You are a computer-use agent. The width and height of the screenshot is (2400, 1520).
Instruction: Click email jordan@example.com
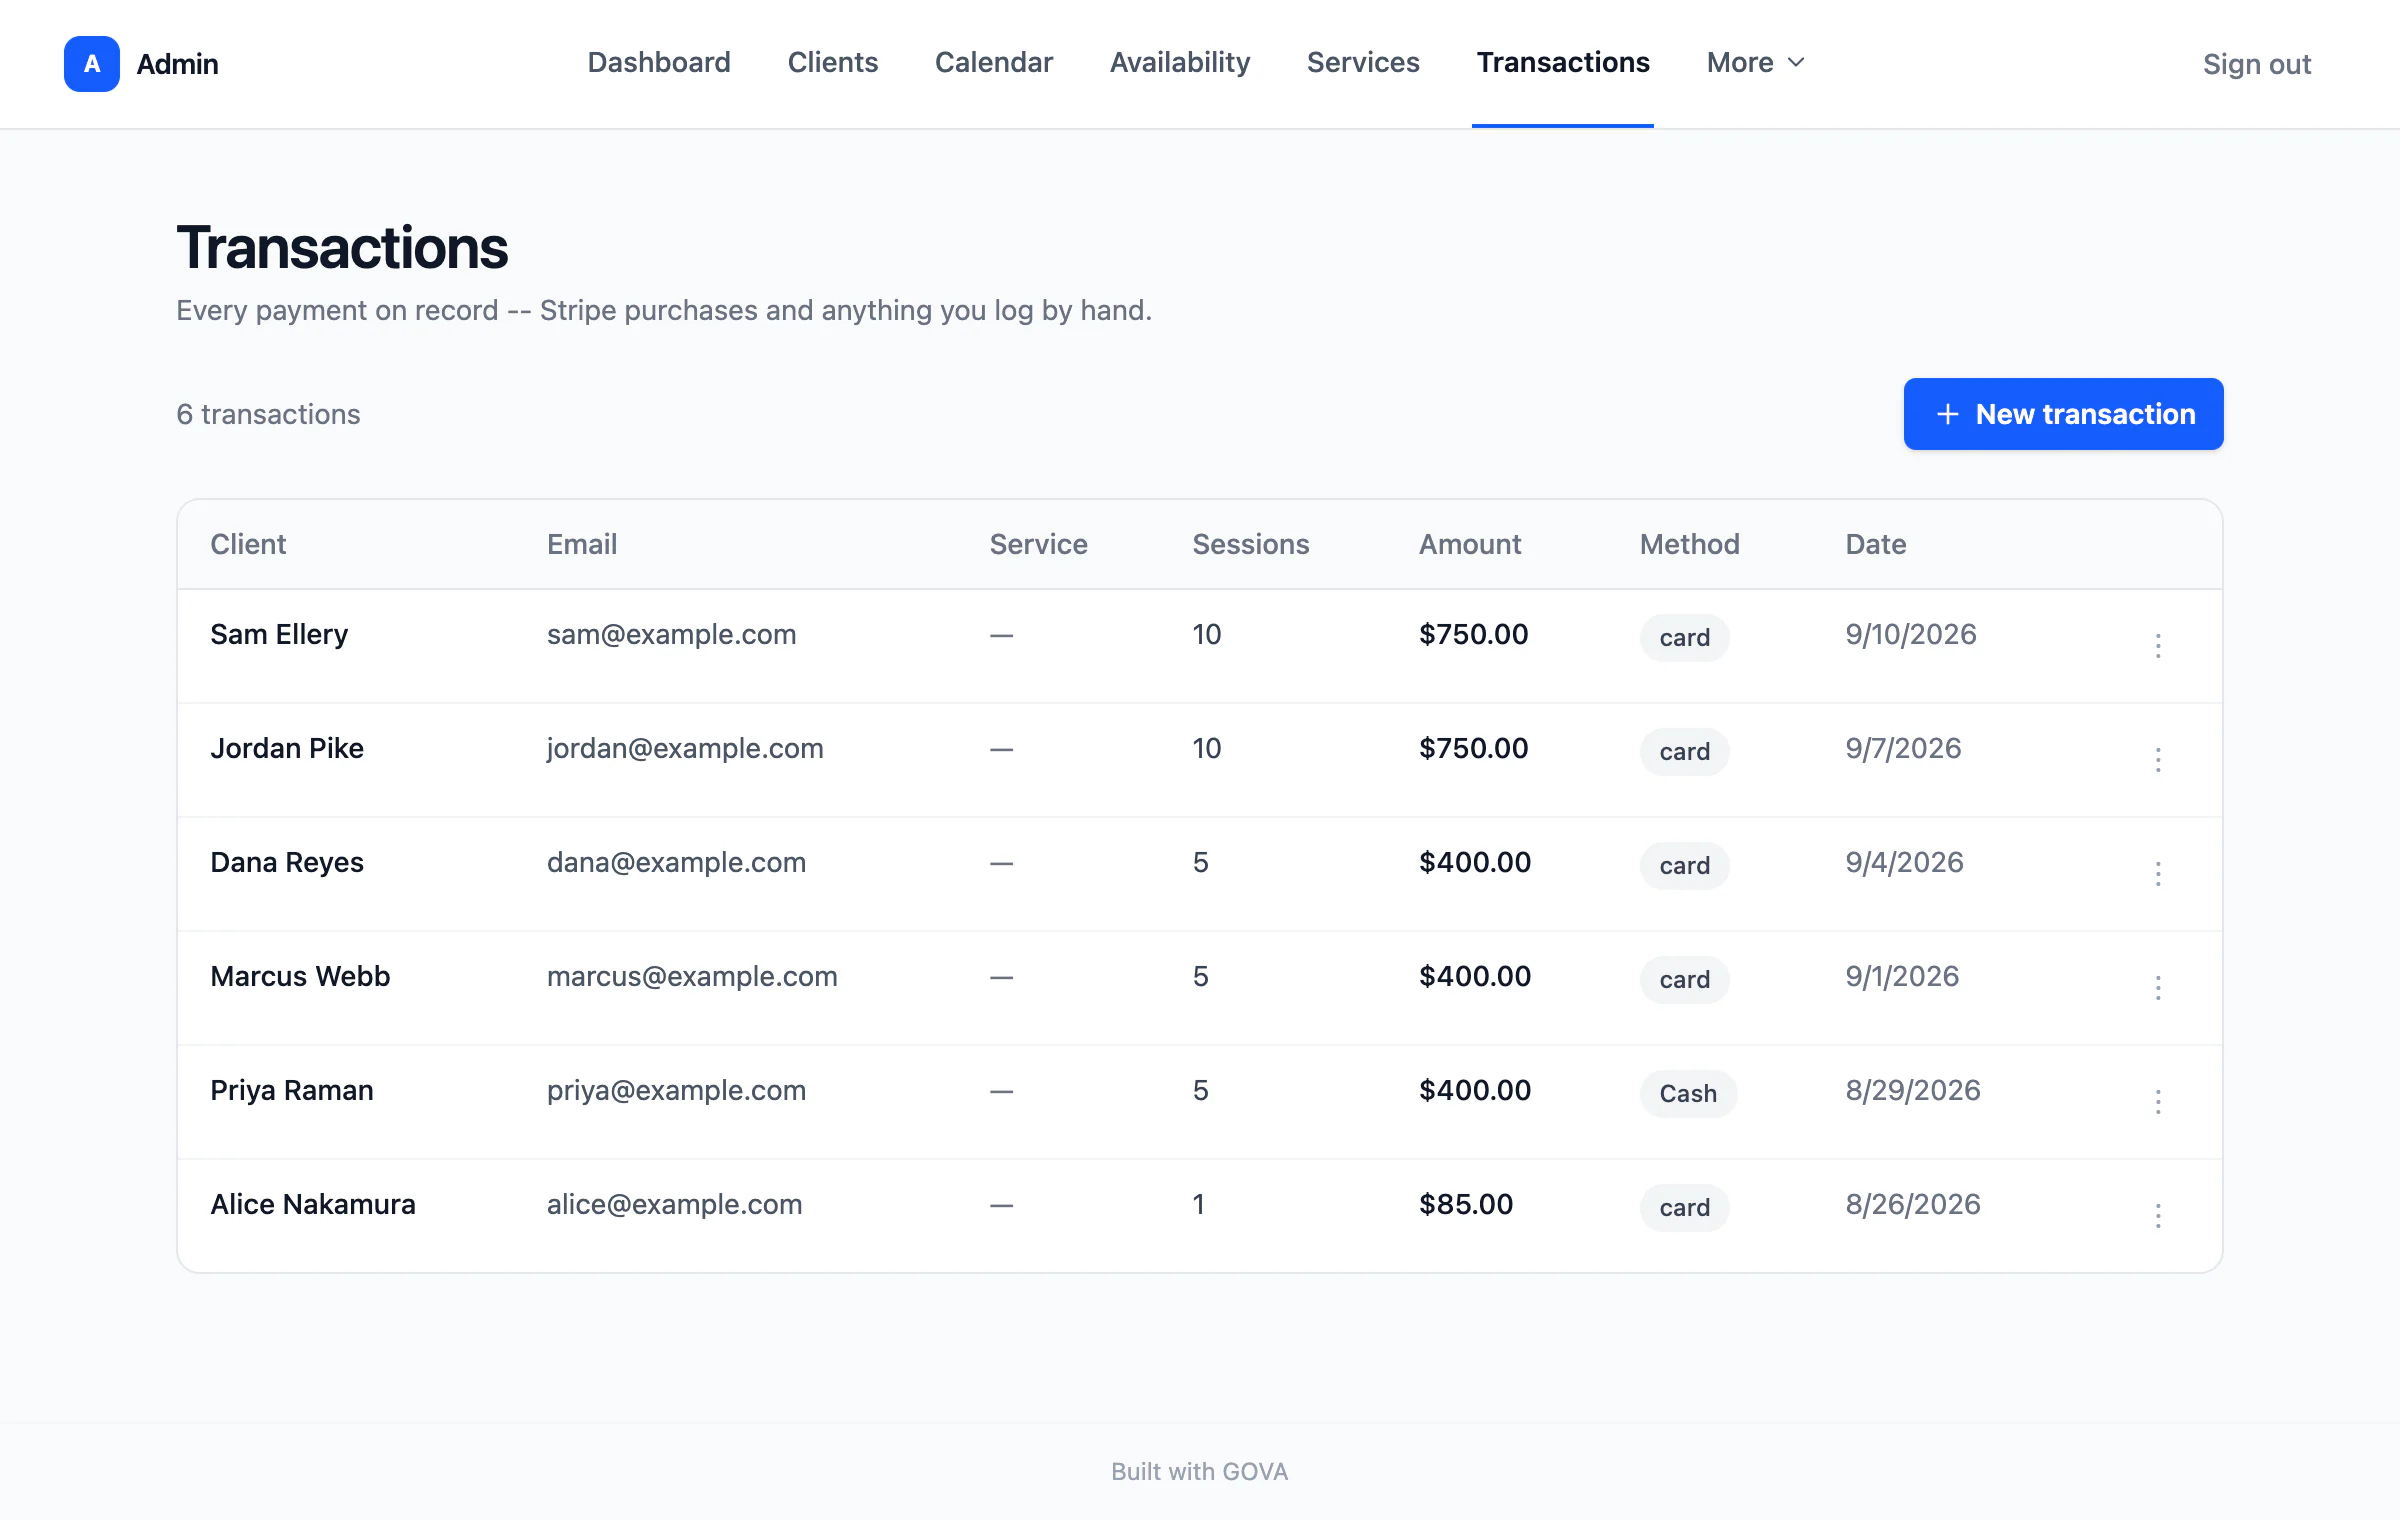[x=685, y=748]
